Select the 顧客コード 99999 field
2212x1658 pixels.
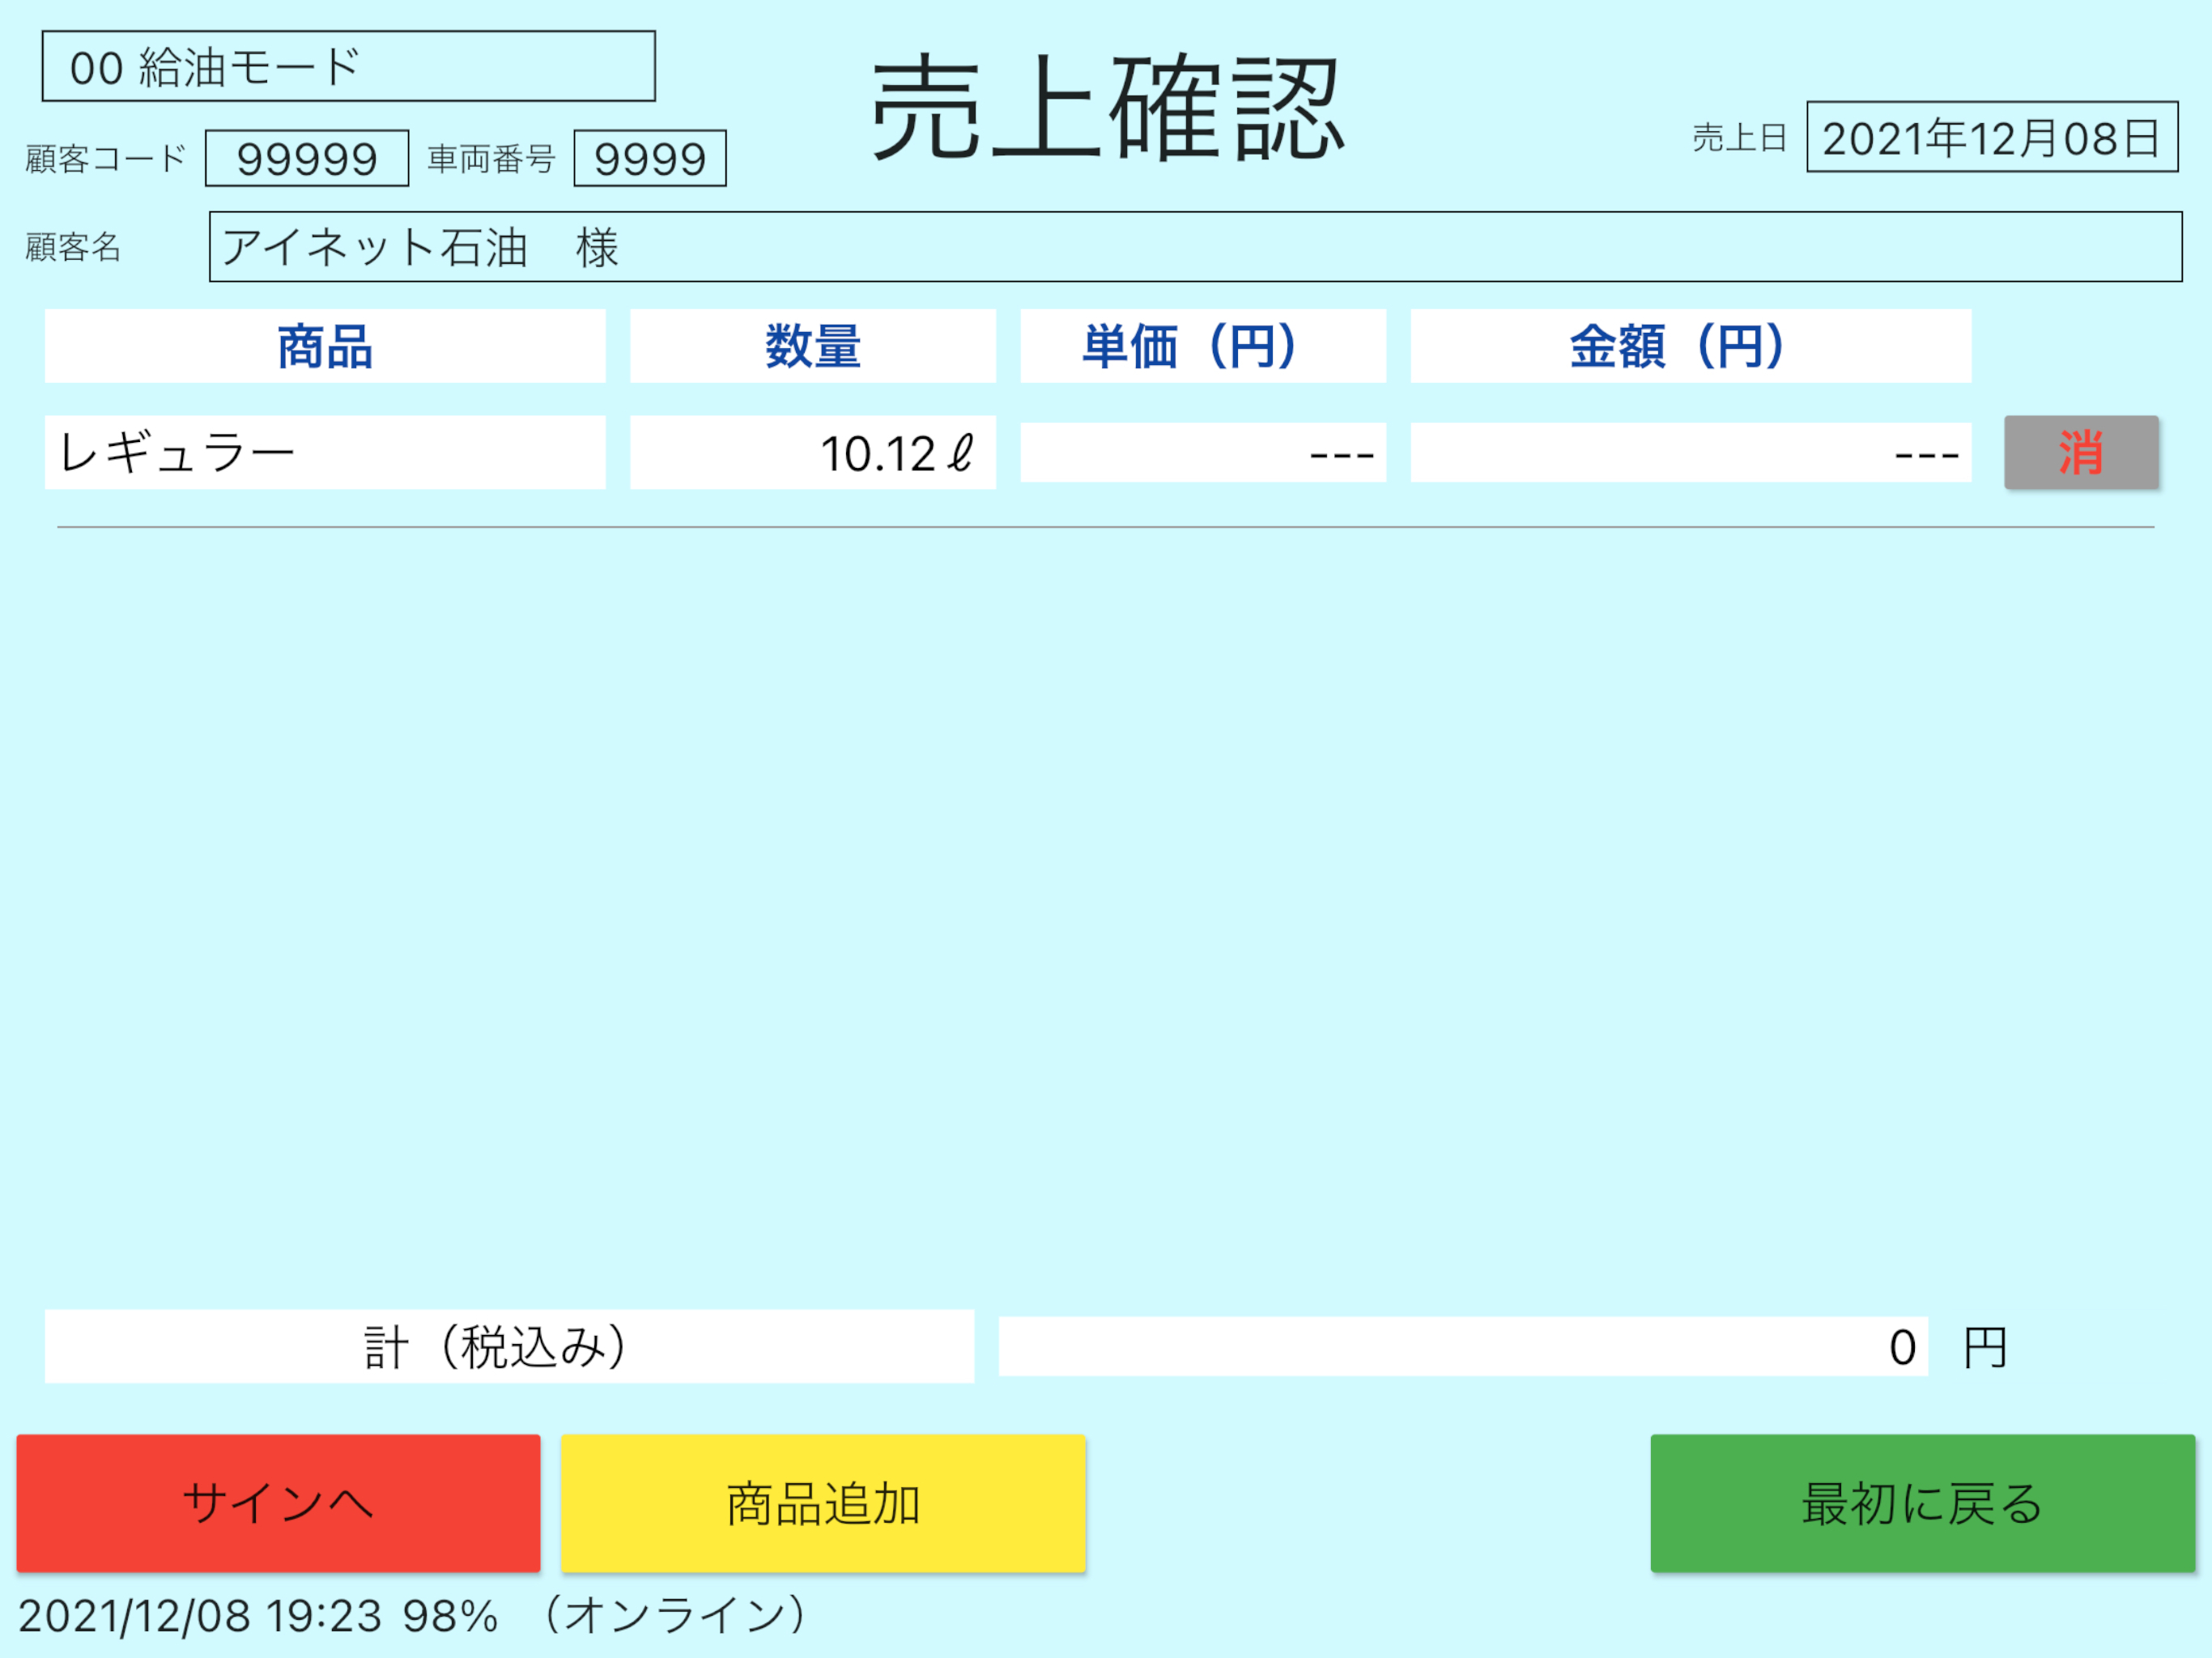click(x=306, y=158)
